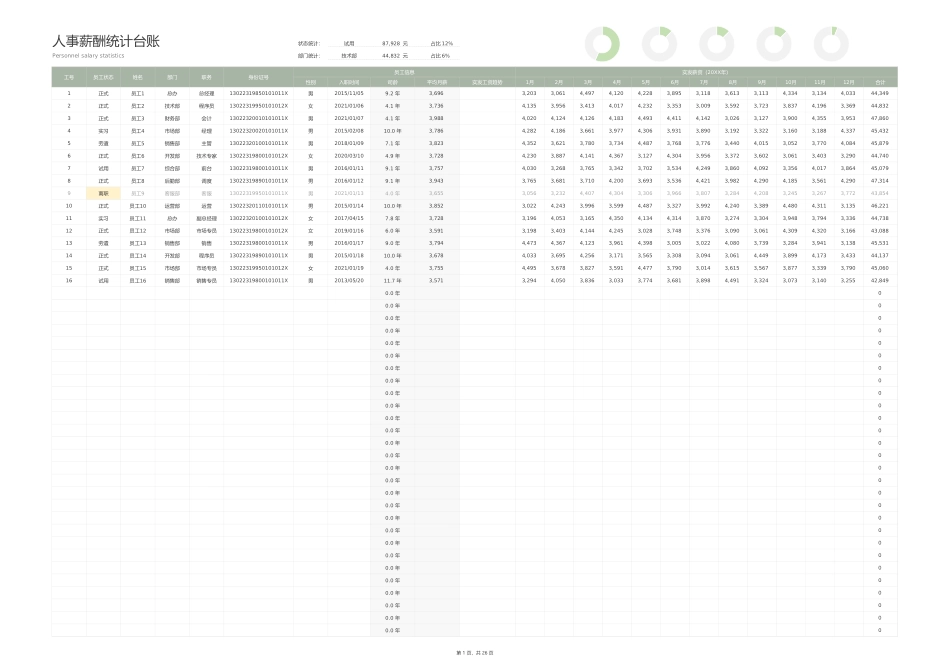Click the 人事薪酬统计台账 title
950x672 pixels.
pyautogui.click(x=106, y=42)
